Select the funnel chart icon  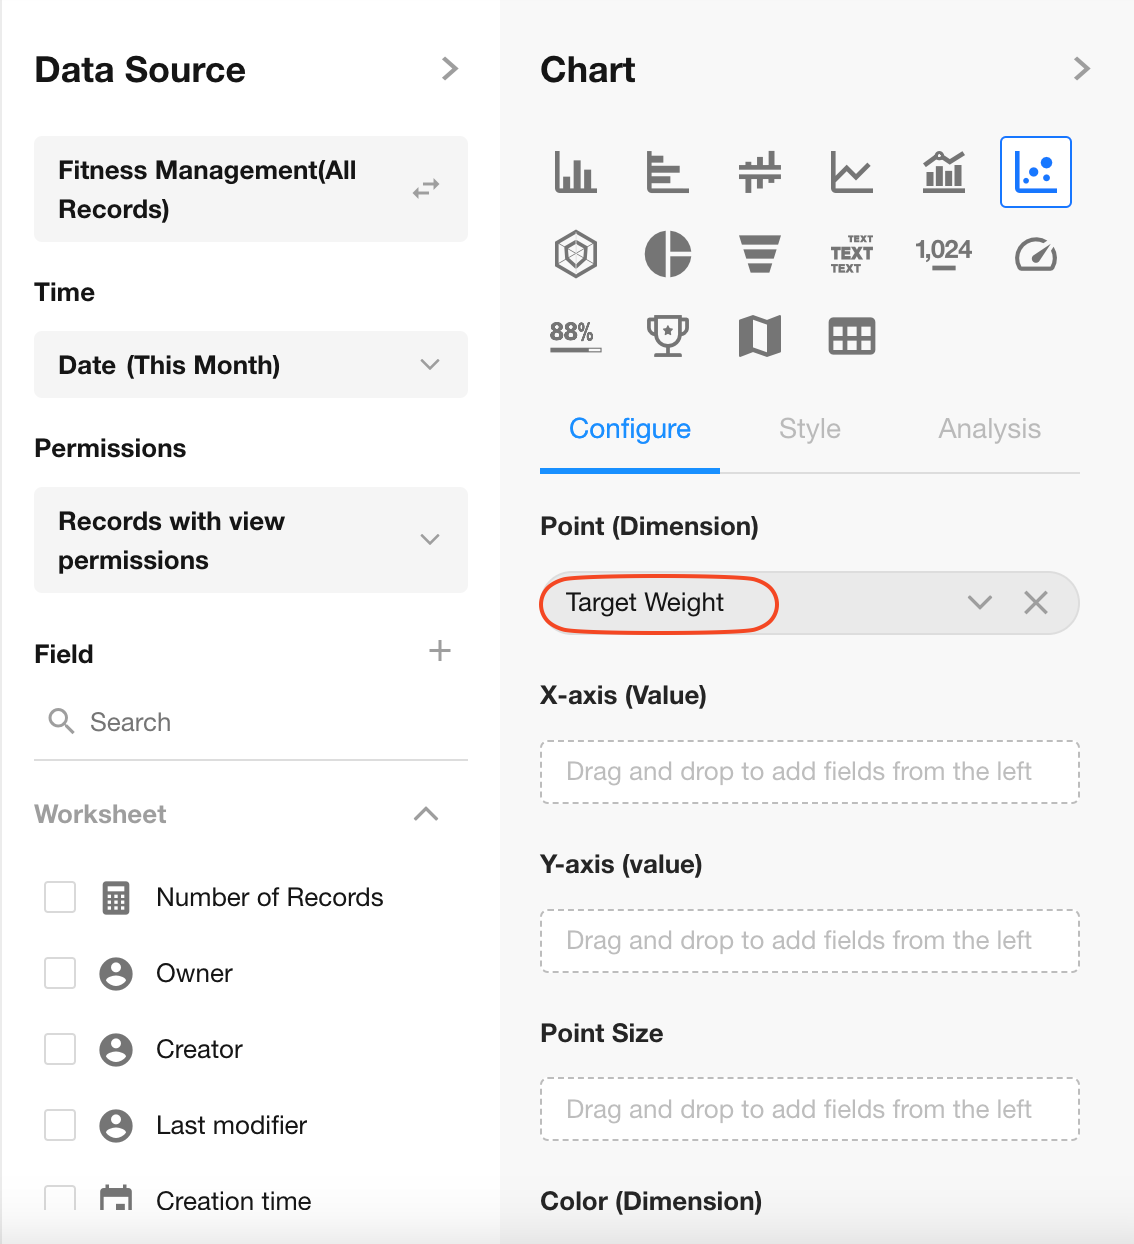coord(760,254)
